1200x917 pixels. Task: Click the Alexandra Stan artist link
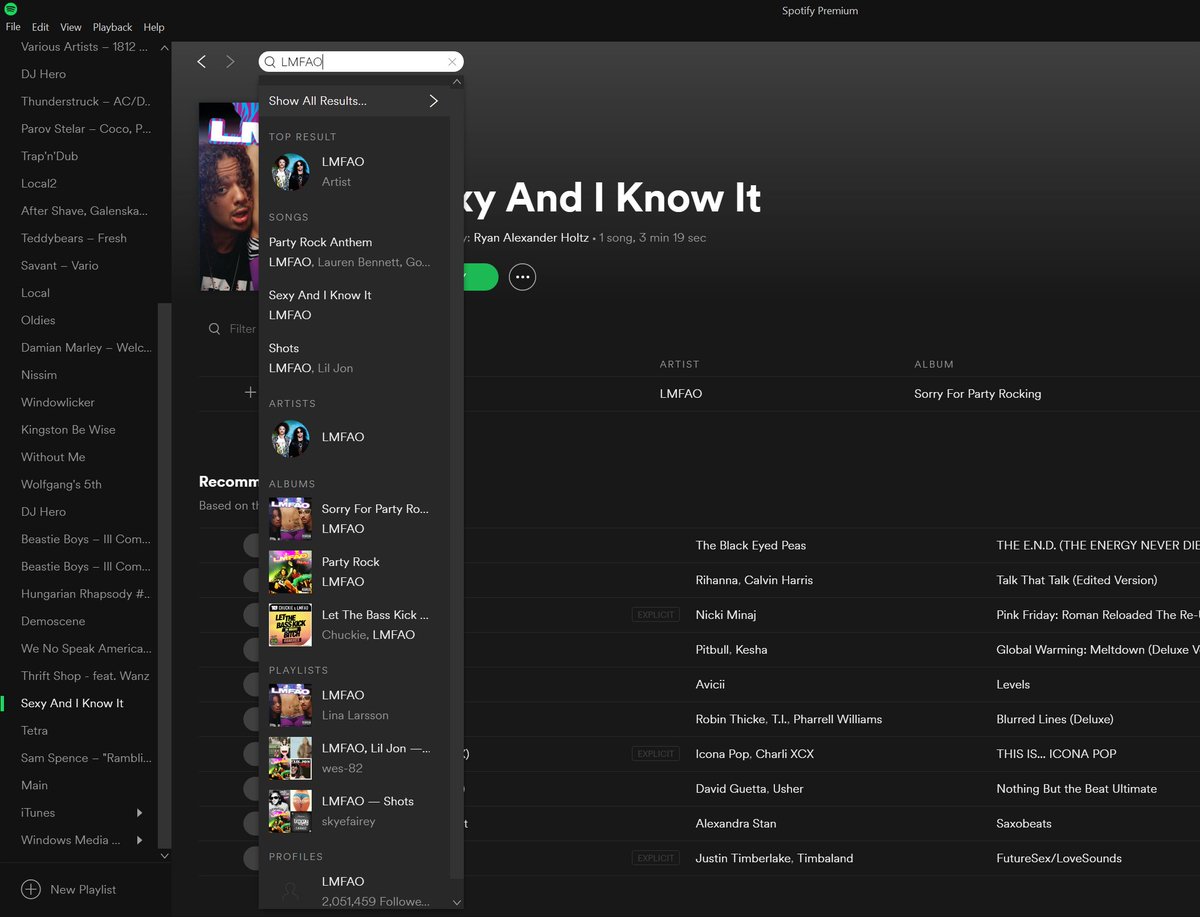pos(736,823)
